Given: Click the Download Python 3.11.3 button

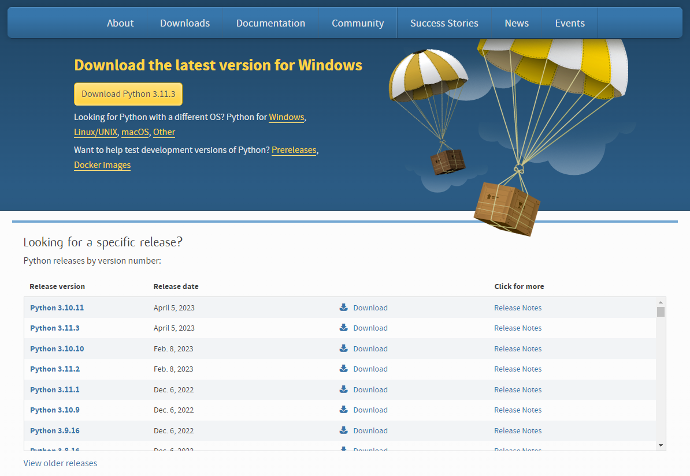Looking at the screenshot, I should [128, 94].
